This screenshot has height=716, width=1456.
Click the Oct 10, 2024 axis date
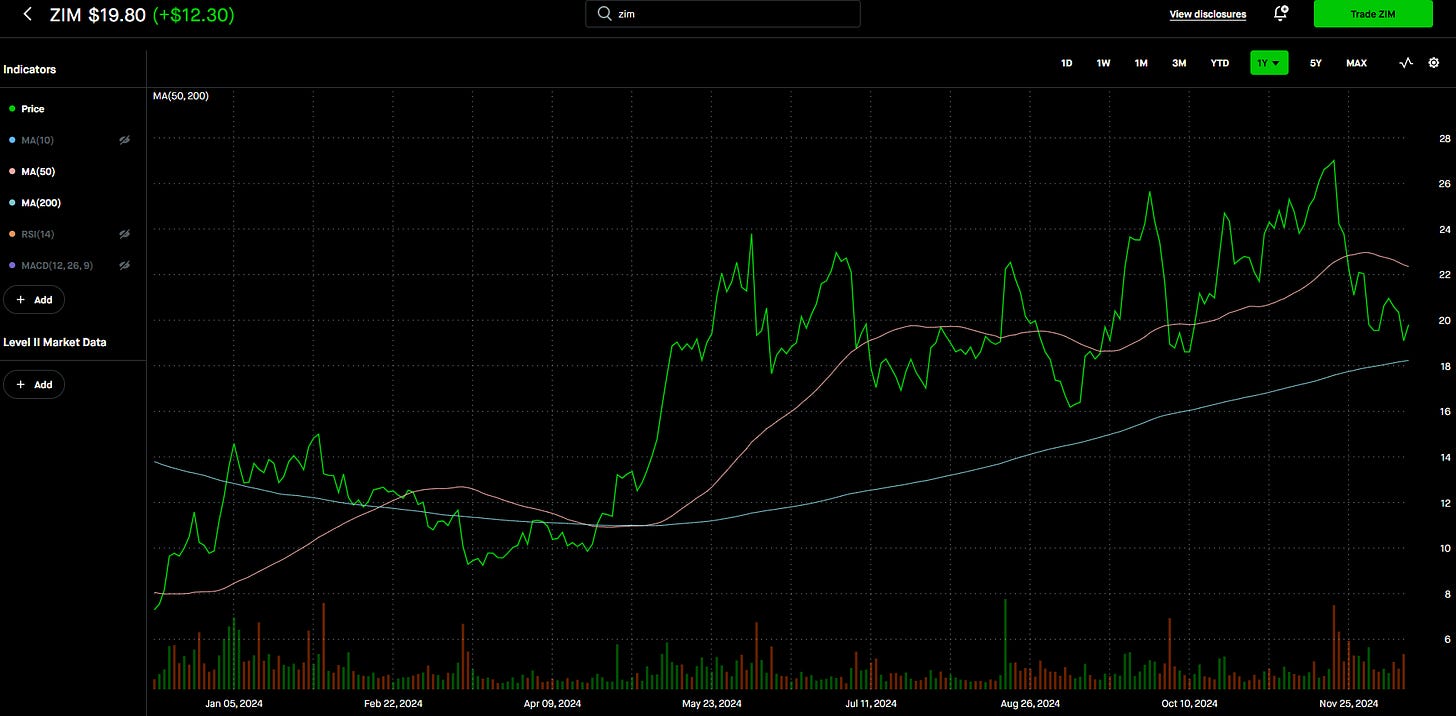click(1189, 705)
